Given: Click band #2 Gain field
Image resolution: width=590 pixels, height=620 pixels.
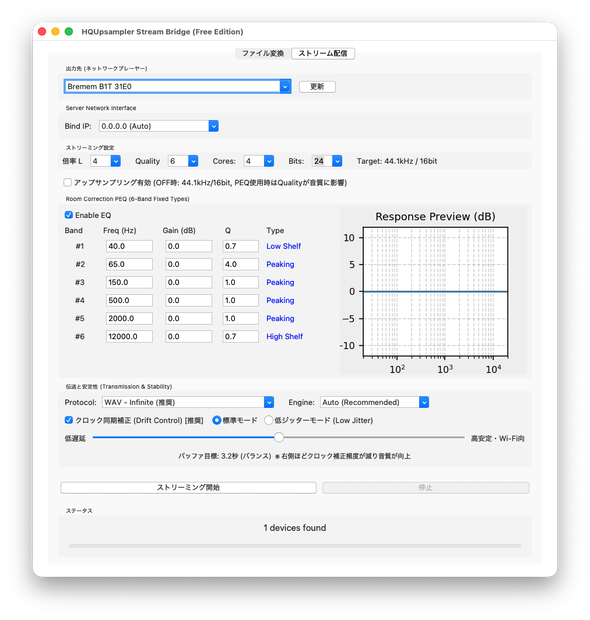Looking at the screenshot, I should [189, 264].
